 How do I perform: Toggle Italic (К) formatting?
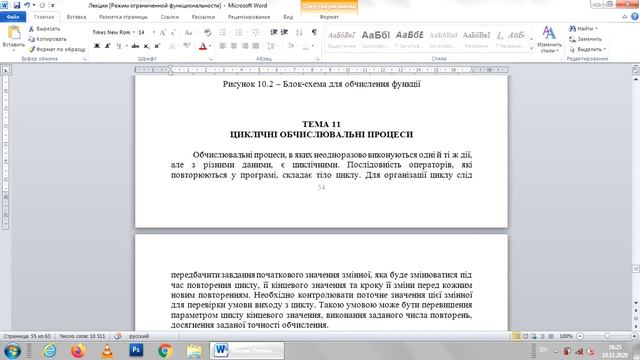[107, 46]
